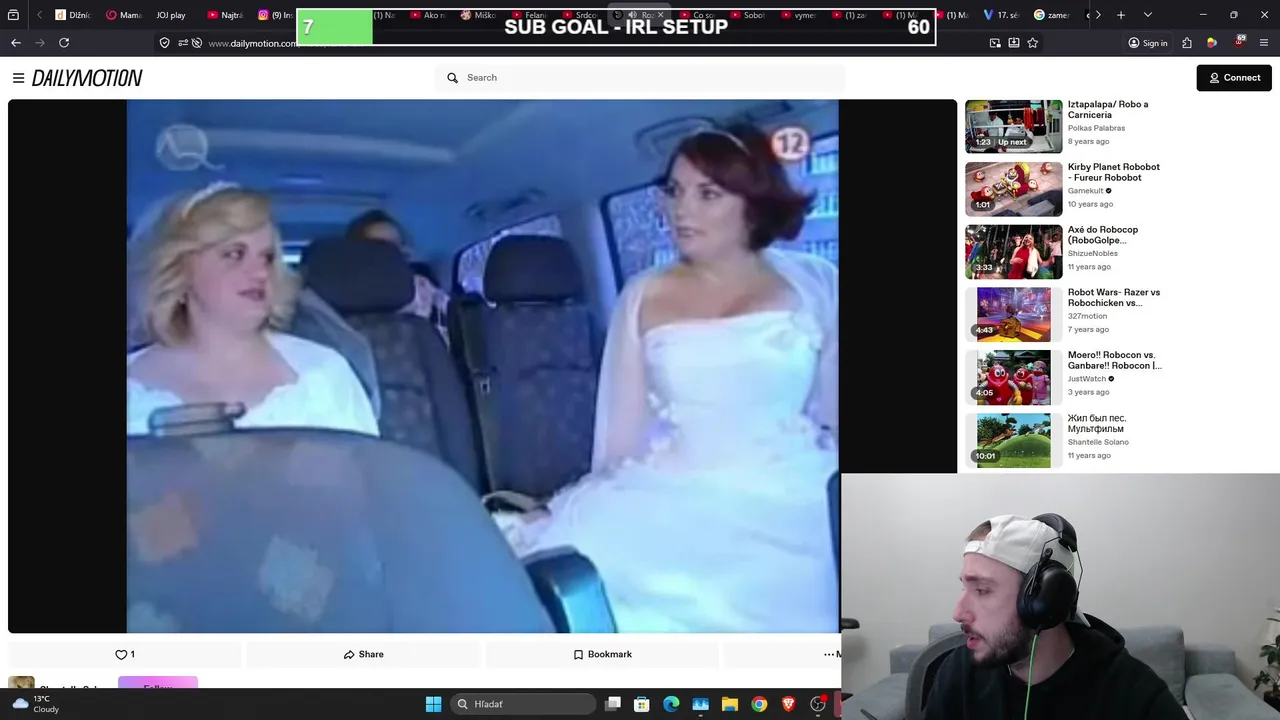
Task: Open the Iztapalapa/ Robo a Carniceria thumbnail
Action: (1013, 126)
